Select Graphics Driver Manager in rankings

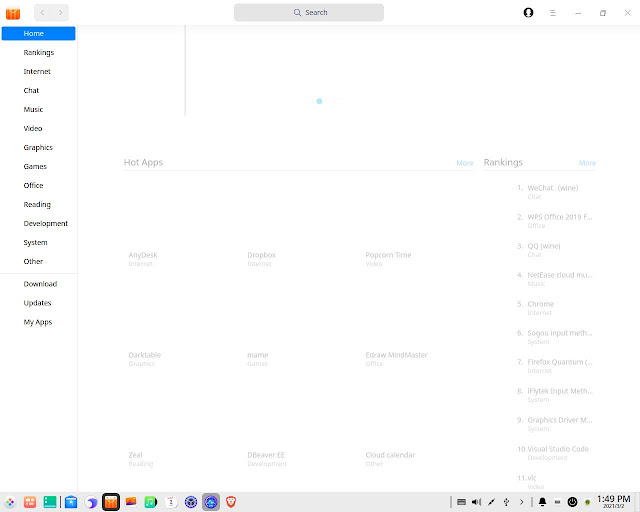click(x=553, y=423)
